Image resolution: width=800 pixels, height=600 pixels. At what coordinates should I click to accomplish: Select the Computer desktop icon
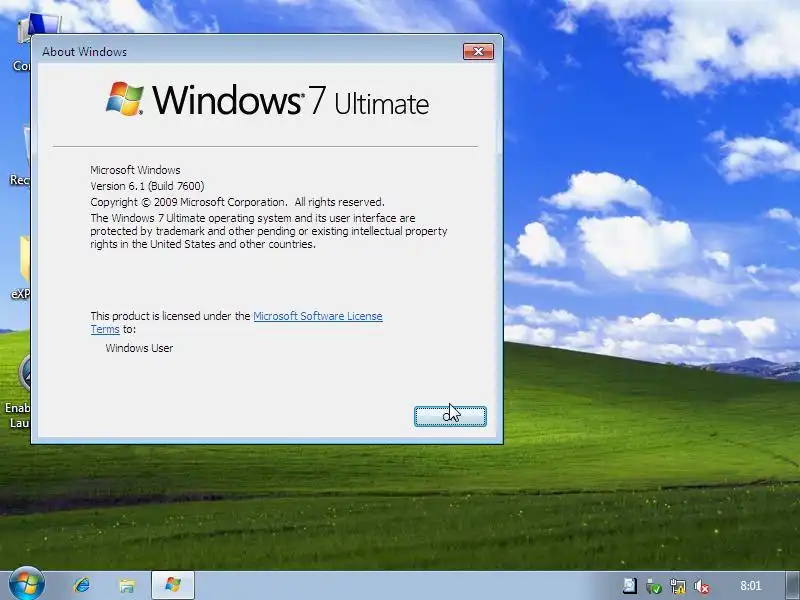coord(20,43)
